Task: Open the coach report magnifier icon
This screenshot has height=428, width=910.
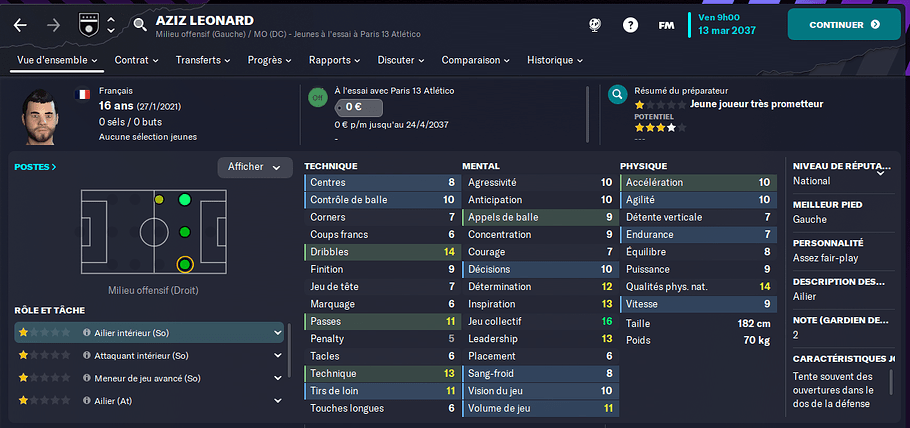Action: pyautogui.click(x=618, y=94)
